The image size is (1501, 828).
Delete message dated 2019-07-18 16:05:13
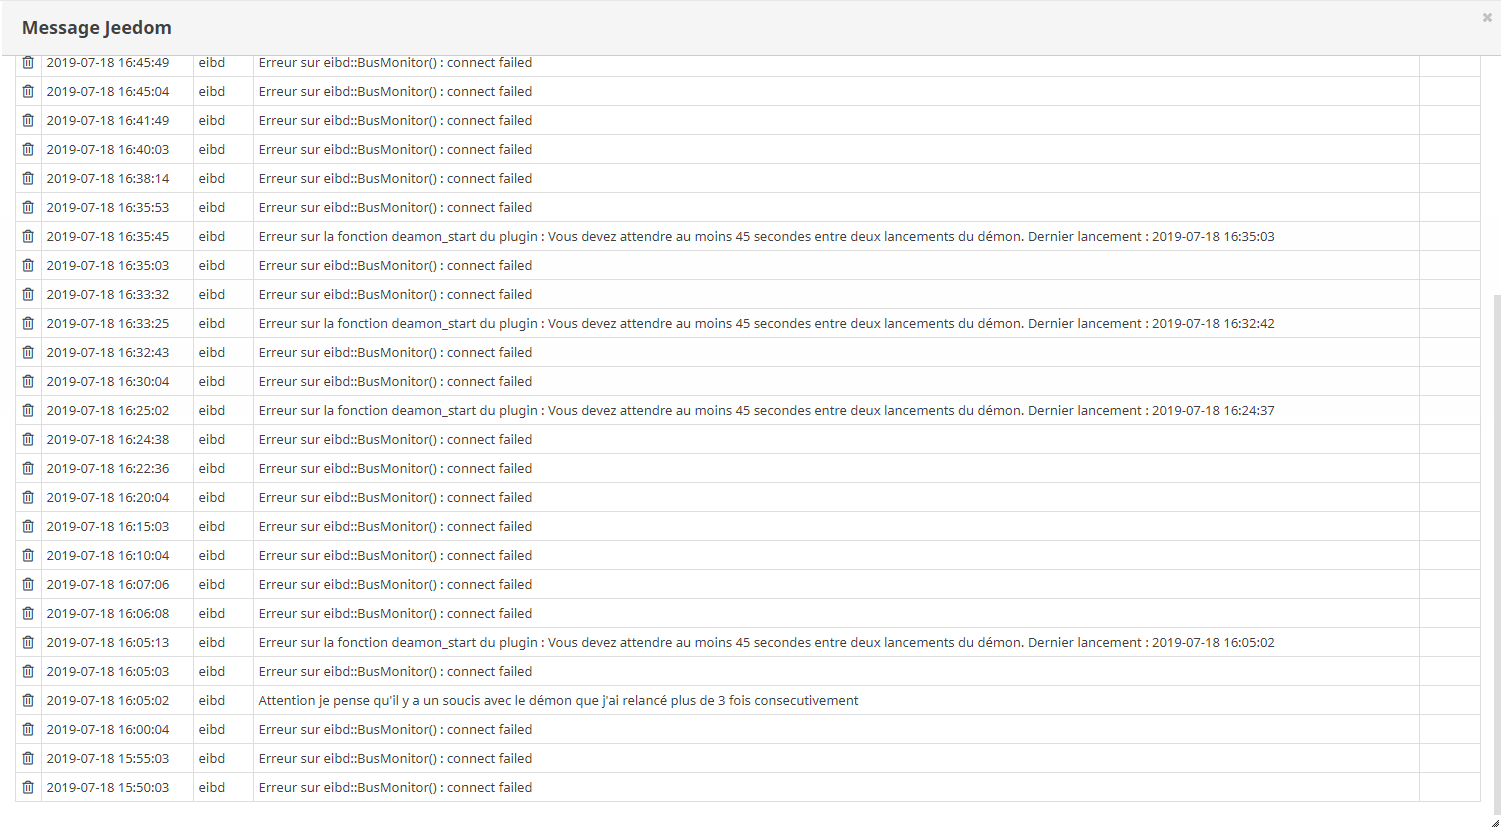click(x=28, y=642)
